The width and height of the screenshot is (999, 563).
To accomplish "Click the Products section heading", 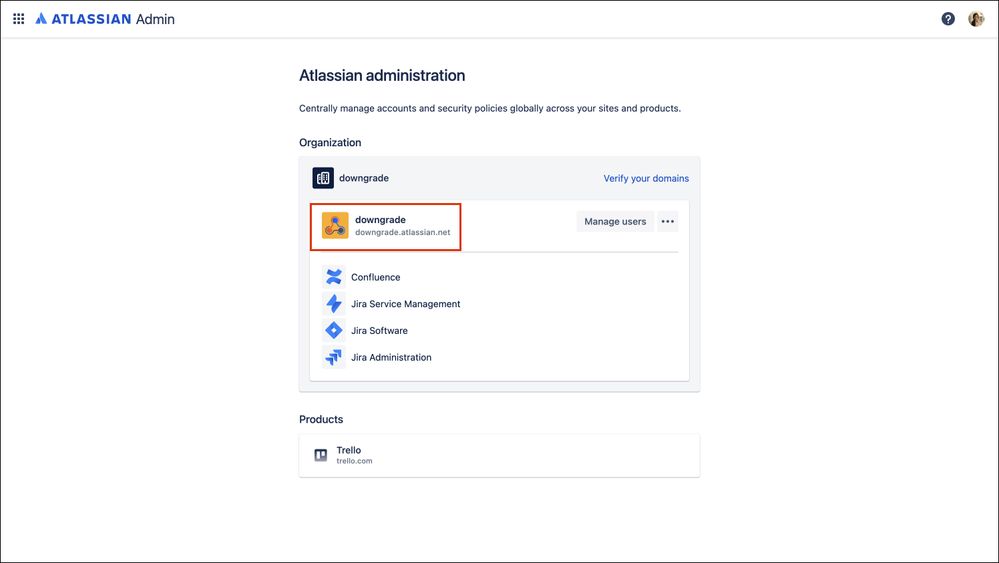I will click(x=321, y=419).
